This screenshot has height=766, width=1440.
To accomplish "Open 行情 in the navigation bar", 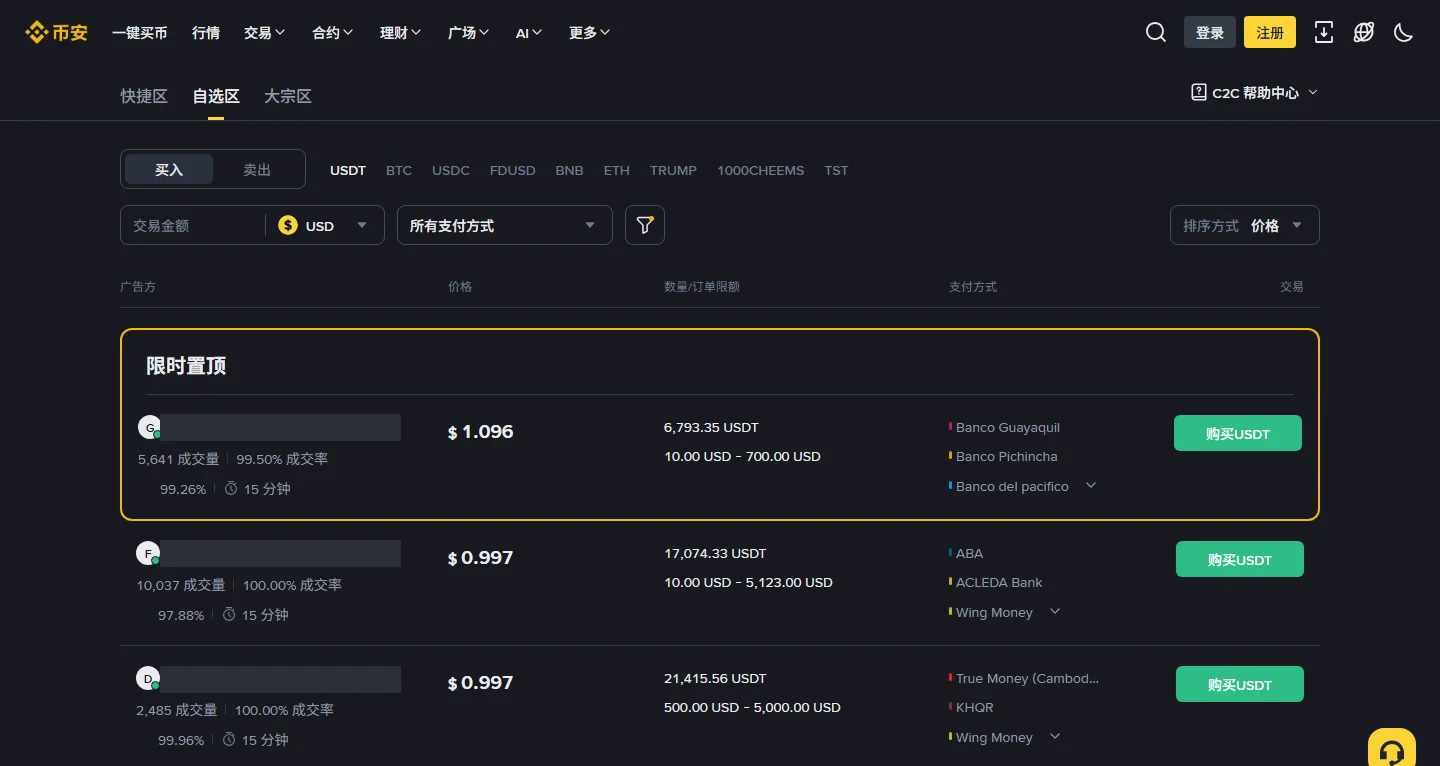I will [x=206, y=33].
